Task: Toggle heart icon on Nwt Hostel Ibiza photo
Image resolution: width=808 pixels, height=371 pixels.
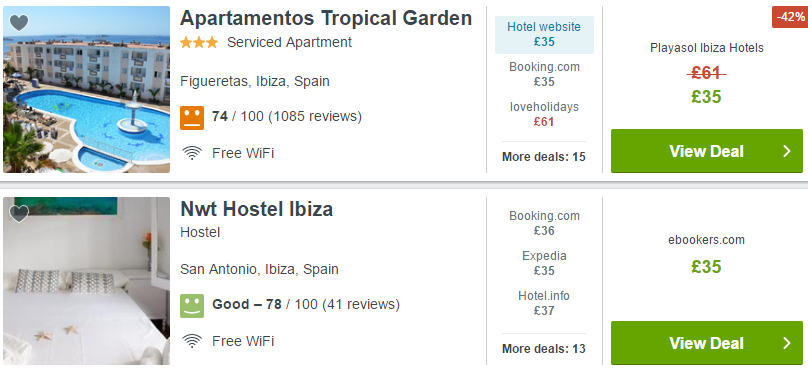Action: click(19, 213)
